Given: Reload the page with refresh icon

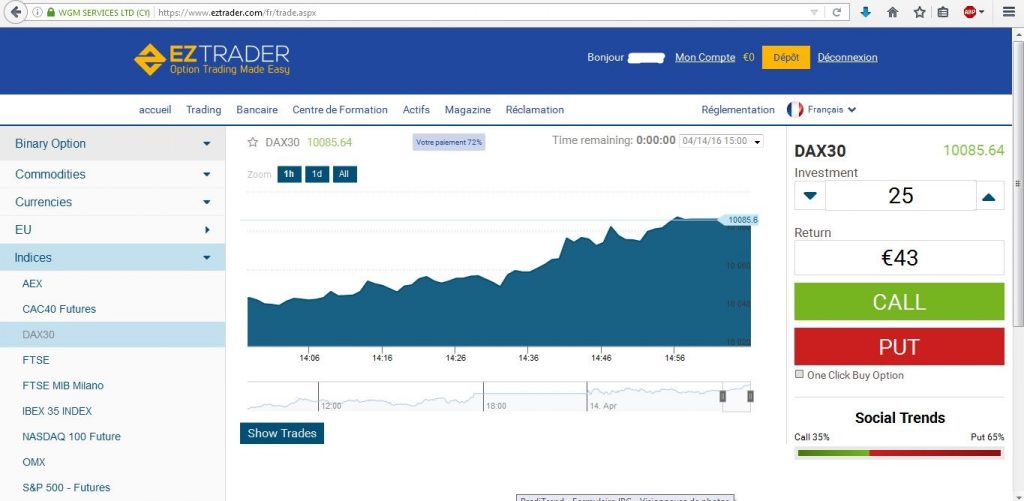Looking at the screenshot, I should 836,12.
